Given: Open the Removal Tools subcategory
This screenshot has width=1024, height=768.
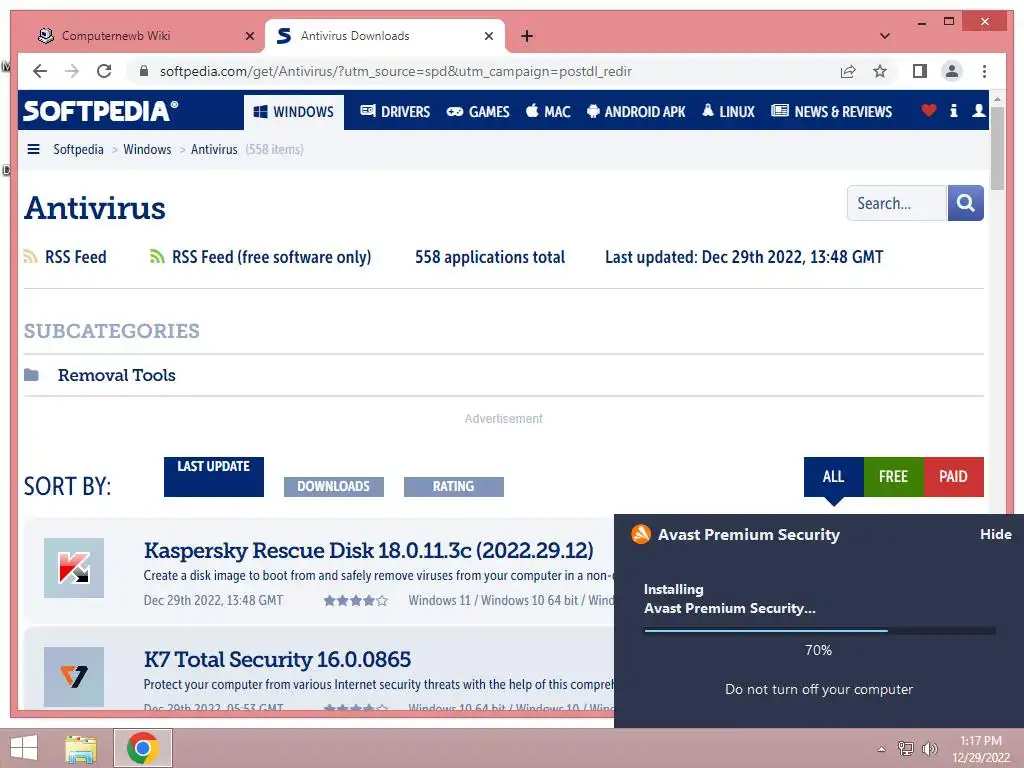Looking at the screenshot, I should [x=117, y=375].
